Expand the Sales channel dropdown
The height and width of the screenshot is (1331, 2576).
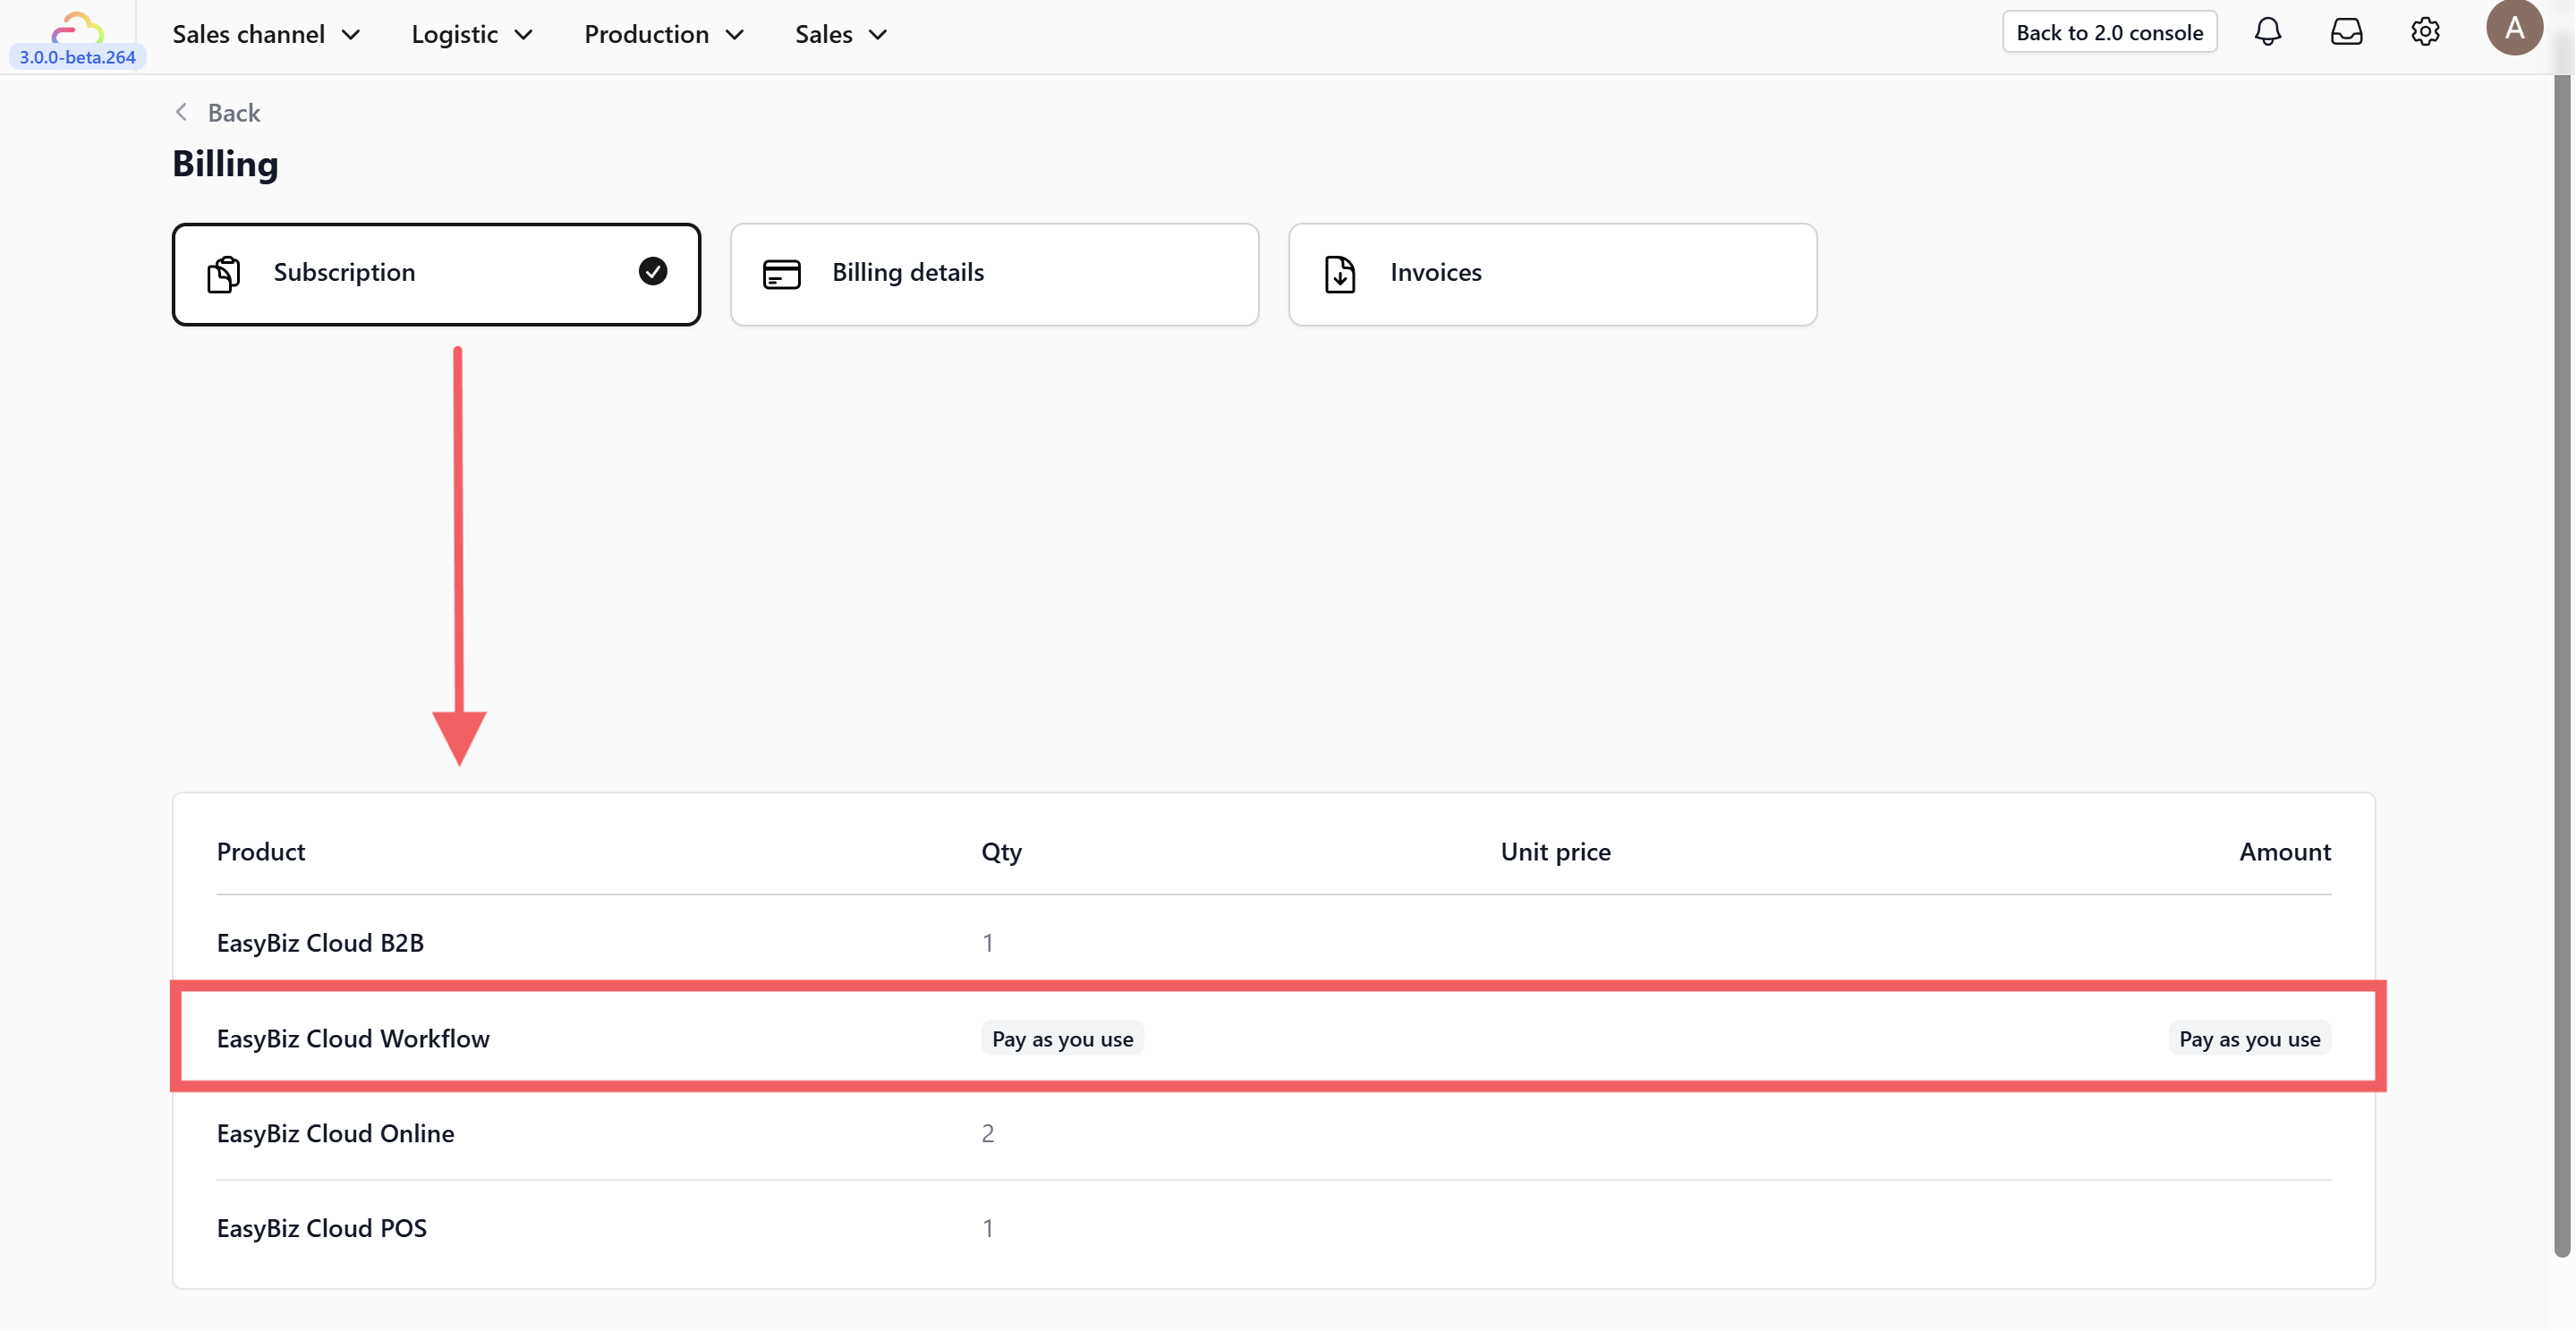[x=266, y=34]
